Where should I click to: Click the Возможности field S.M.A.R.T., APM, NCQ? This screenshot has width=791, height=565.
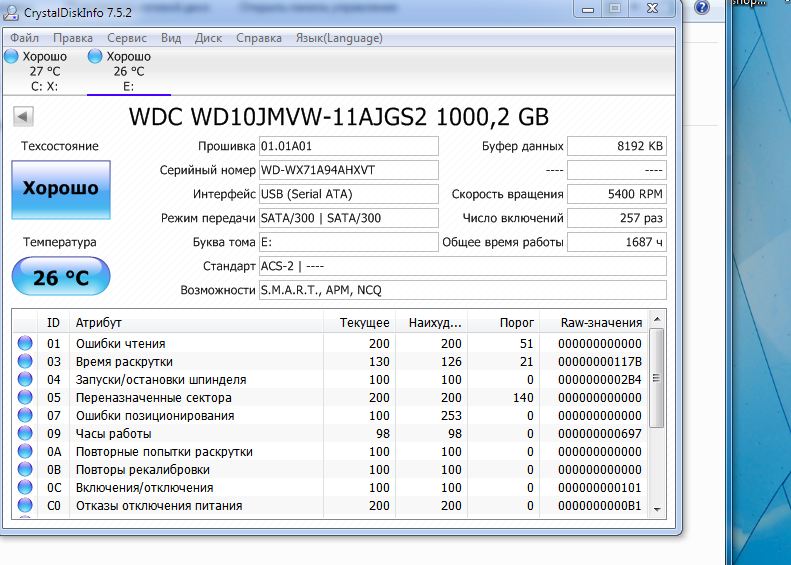click(463, 290)
